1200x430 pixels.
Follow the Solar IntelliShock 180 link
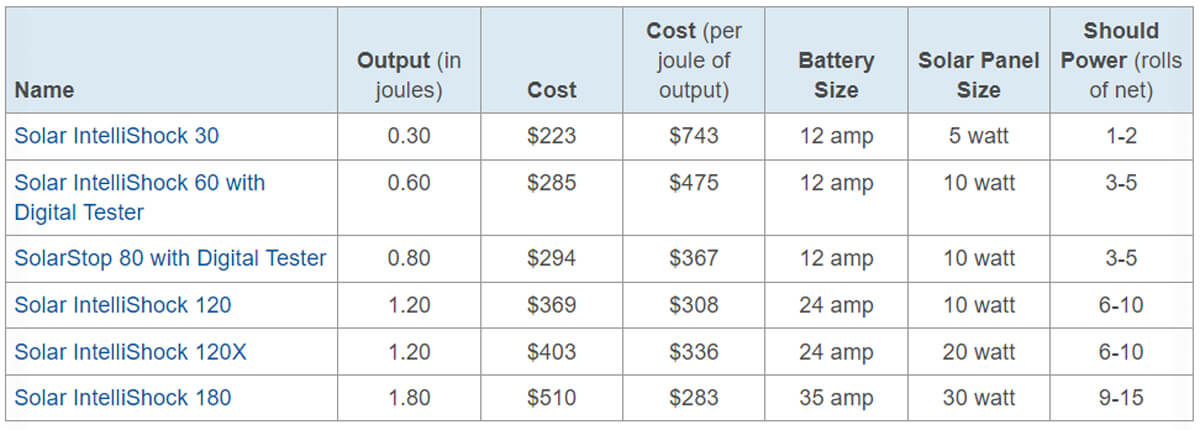[x=122, y=398]
